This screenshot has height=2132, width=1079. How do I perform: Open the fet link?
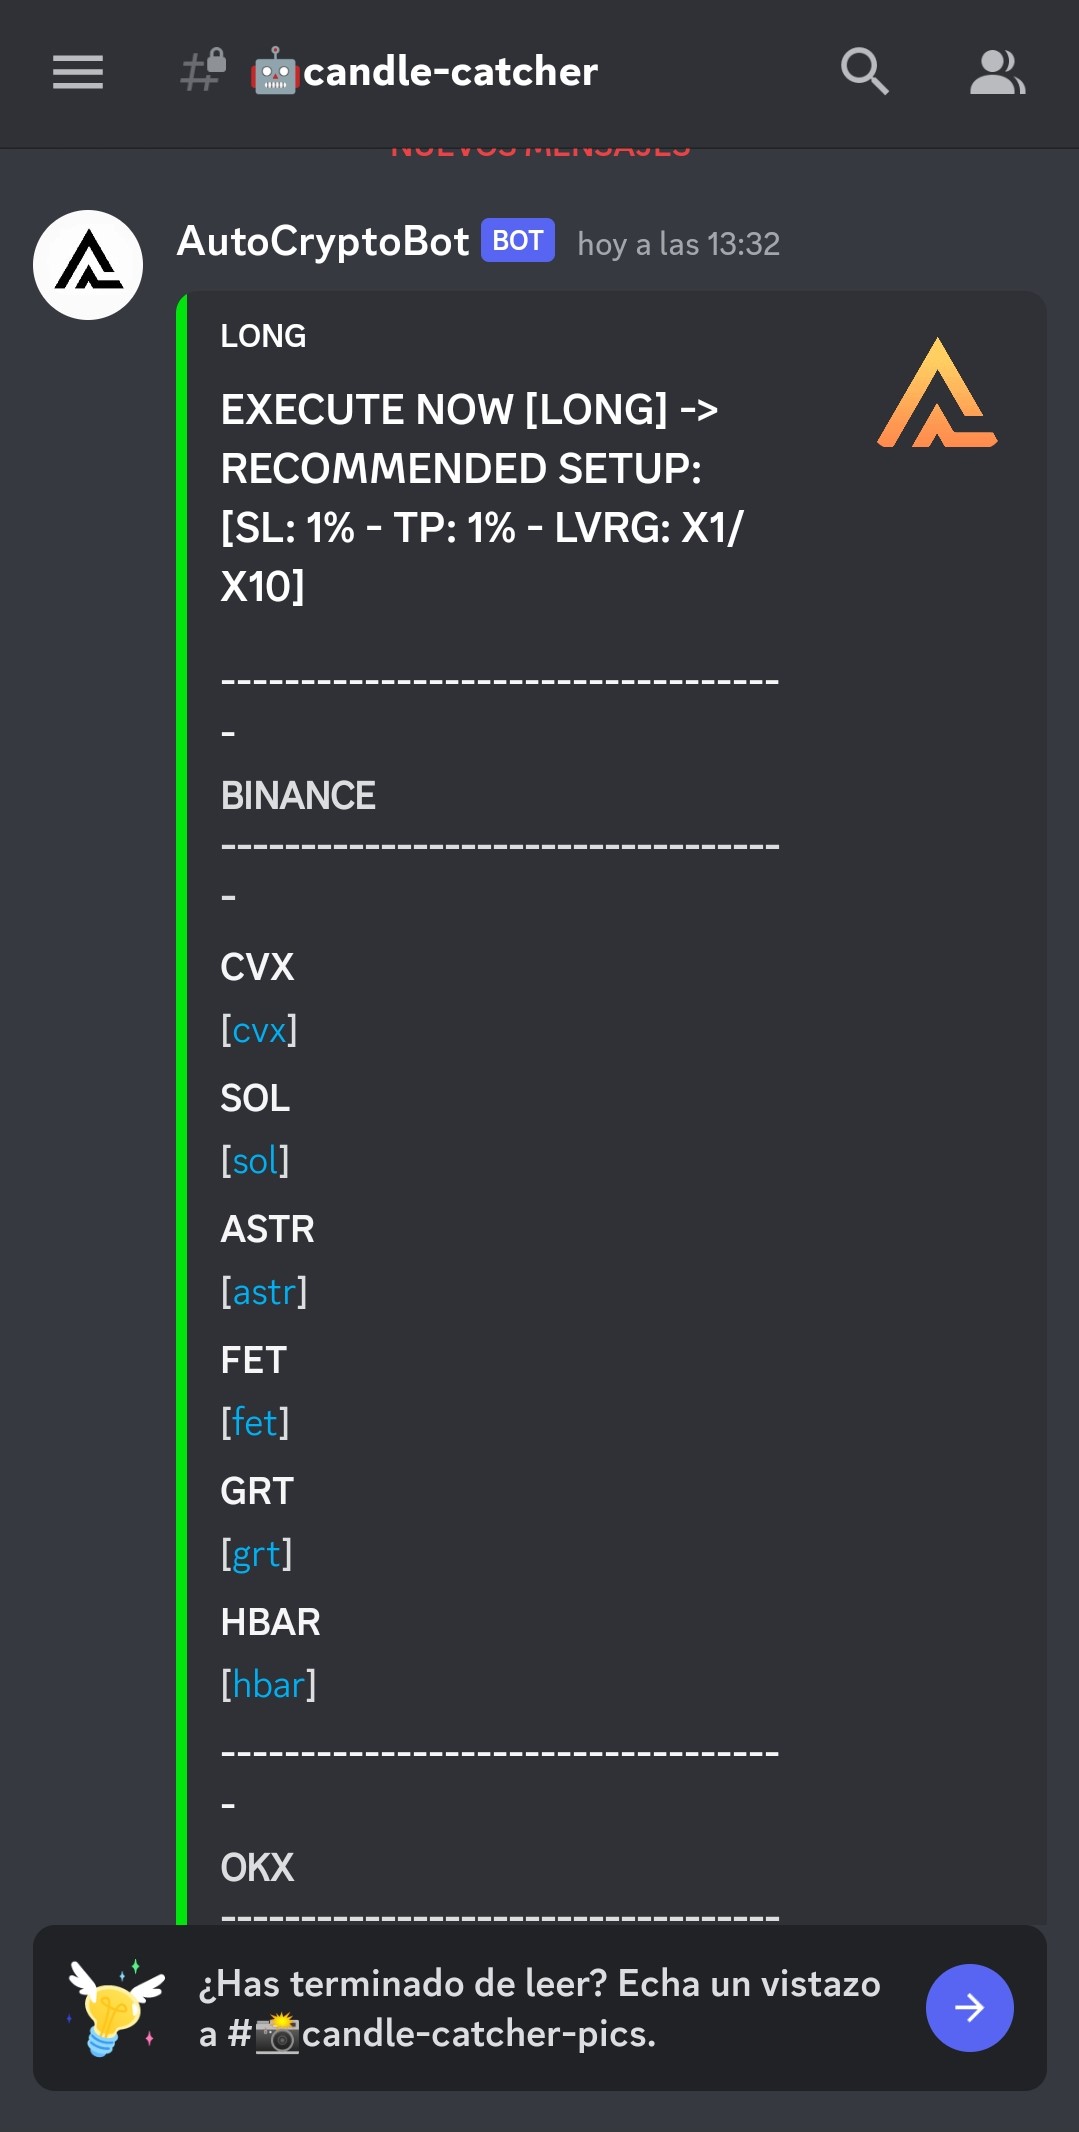coord(255,1422)
